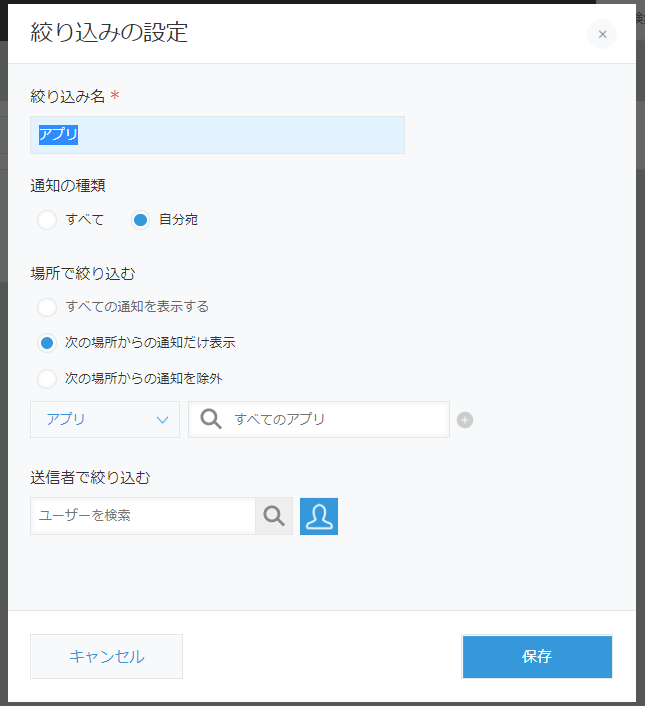
Task: Choose 次の場所からの通知を除外 option
Action: click(47, 379)
